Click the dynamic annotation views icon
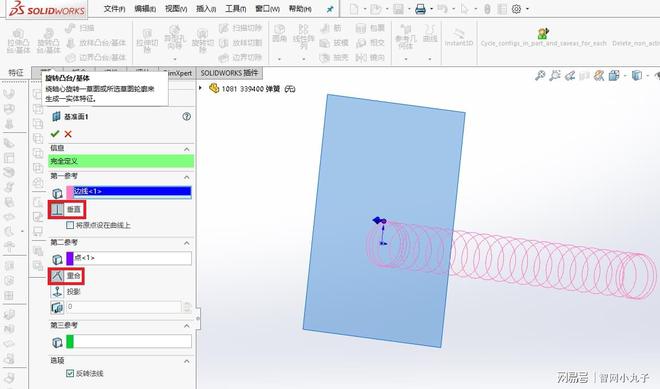This screenshot has height=389, width=660. coord(599,75)
